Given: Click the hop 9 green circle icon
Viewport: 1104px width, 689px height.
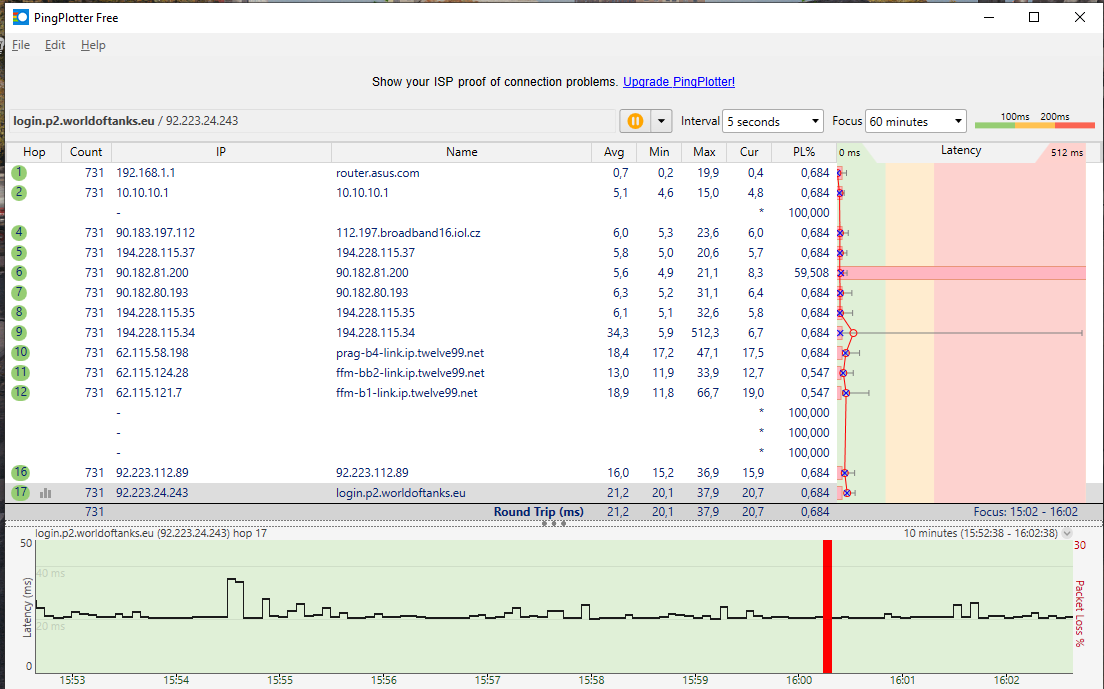Looking at the screenshot, I should [x=19, y=333].
